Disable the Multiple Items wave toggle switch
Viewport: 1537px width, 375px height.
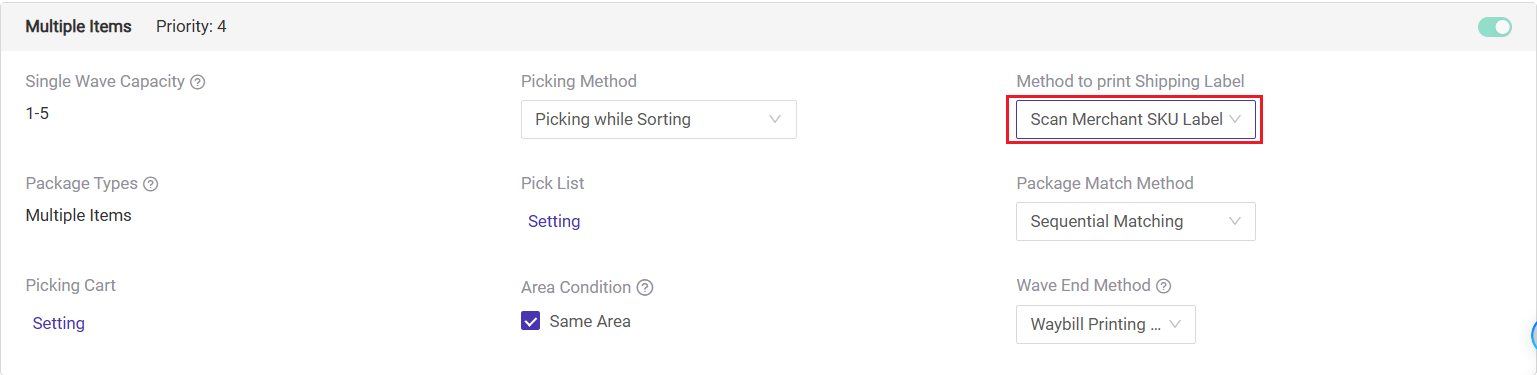[x=1495, y=27]
